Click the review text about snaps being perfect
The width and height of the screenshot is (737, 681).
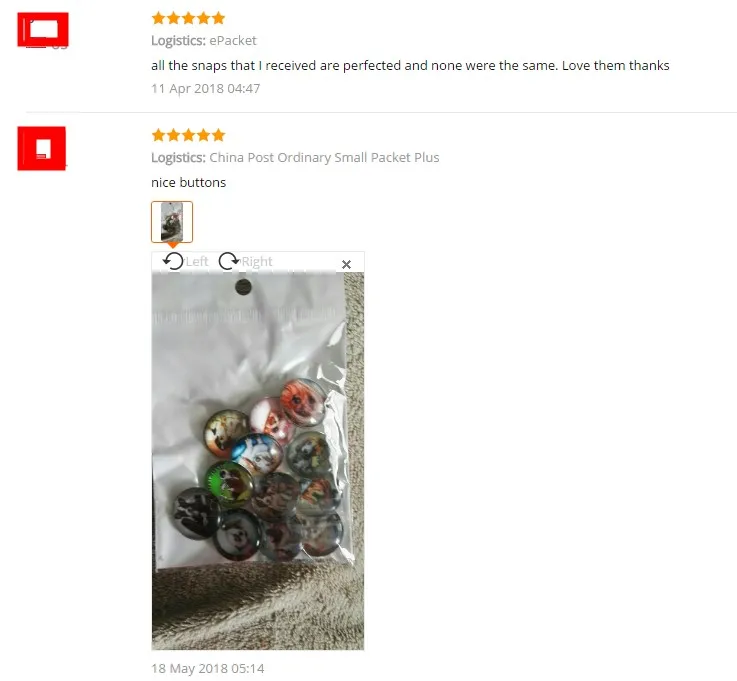[410, 65]
